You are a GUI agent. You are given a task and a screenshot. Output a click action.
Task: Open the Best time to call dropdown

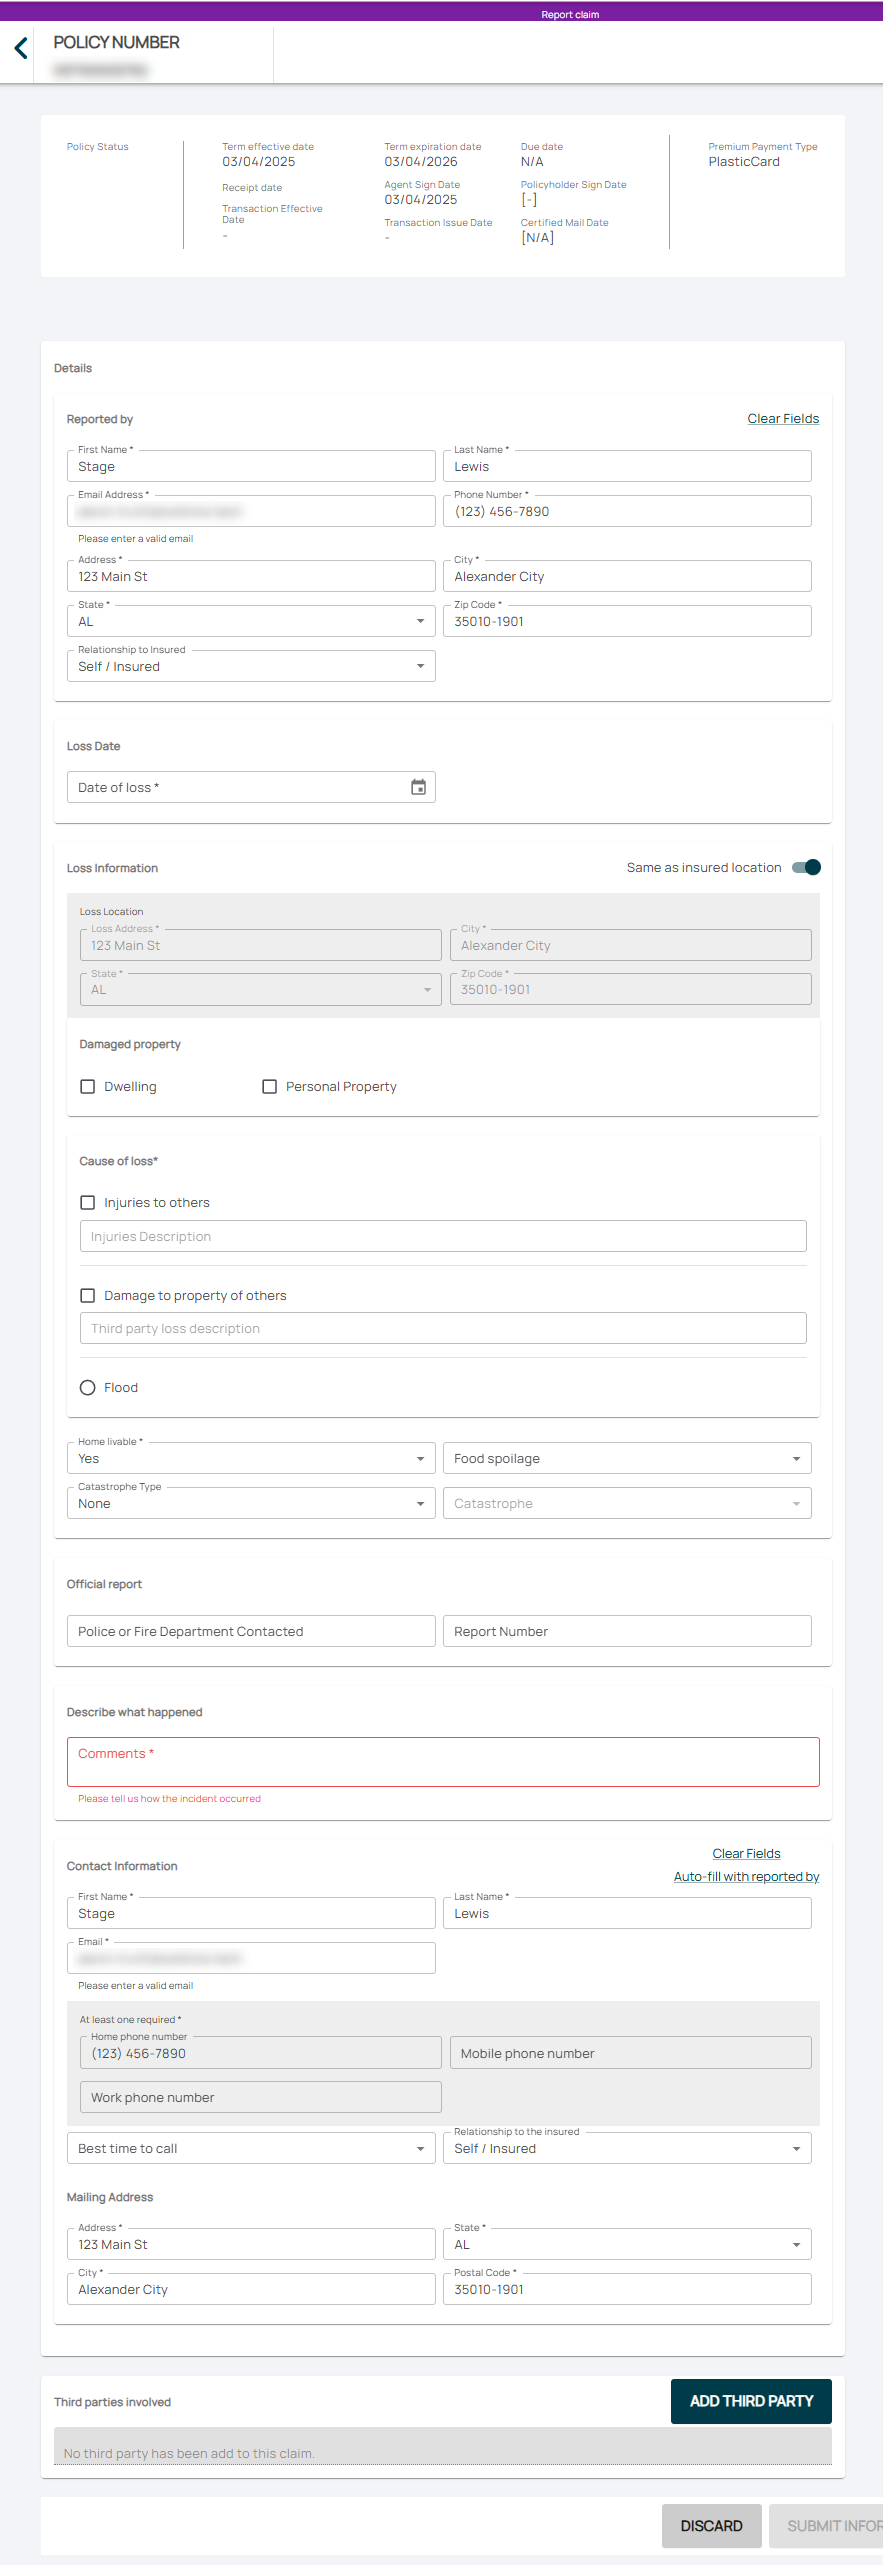pos(251,2149)
